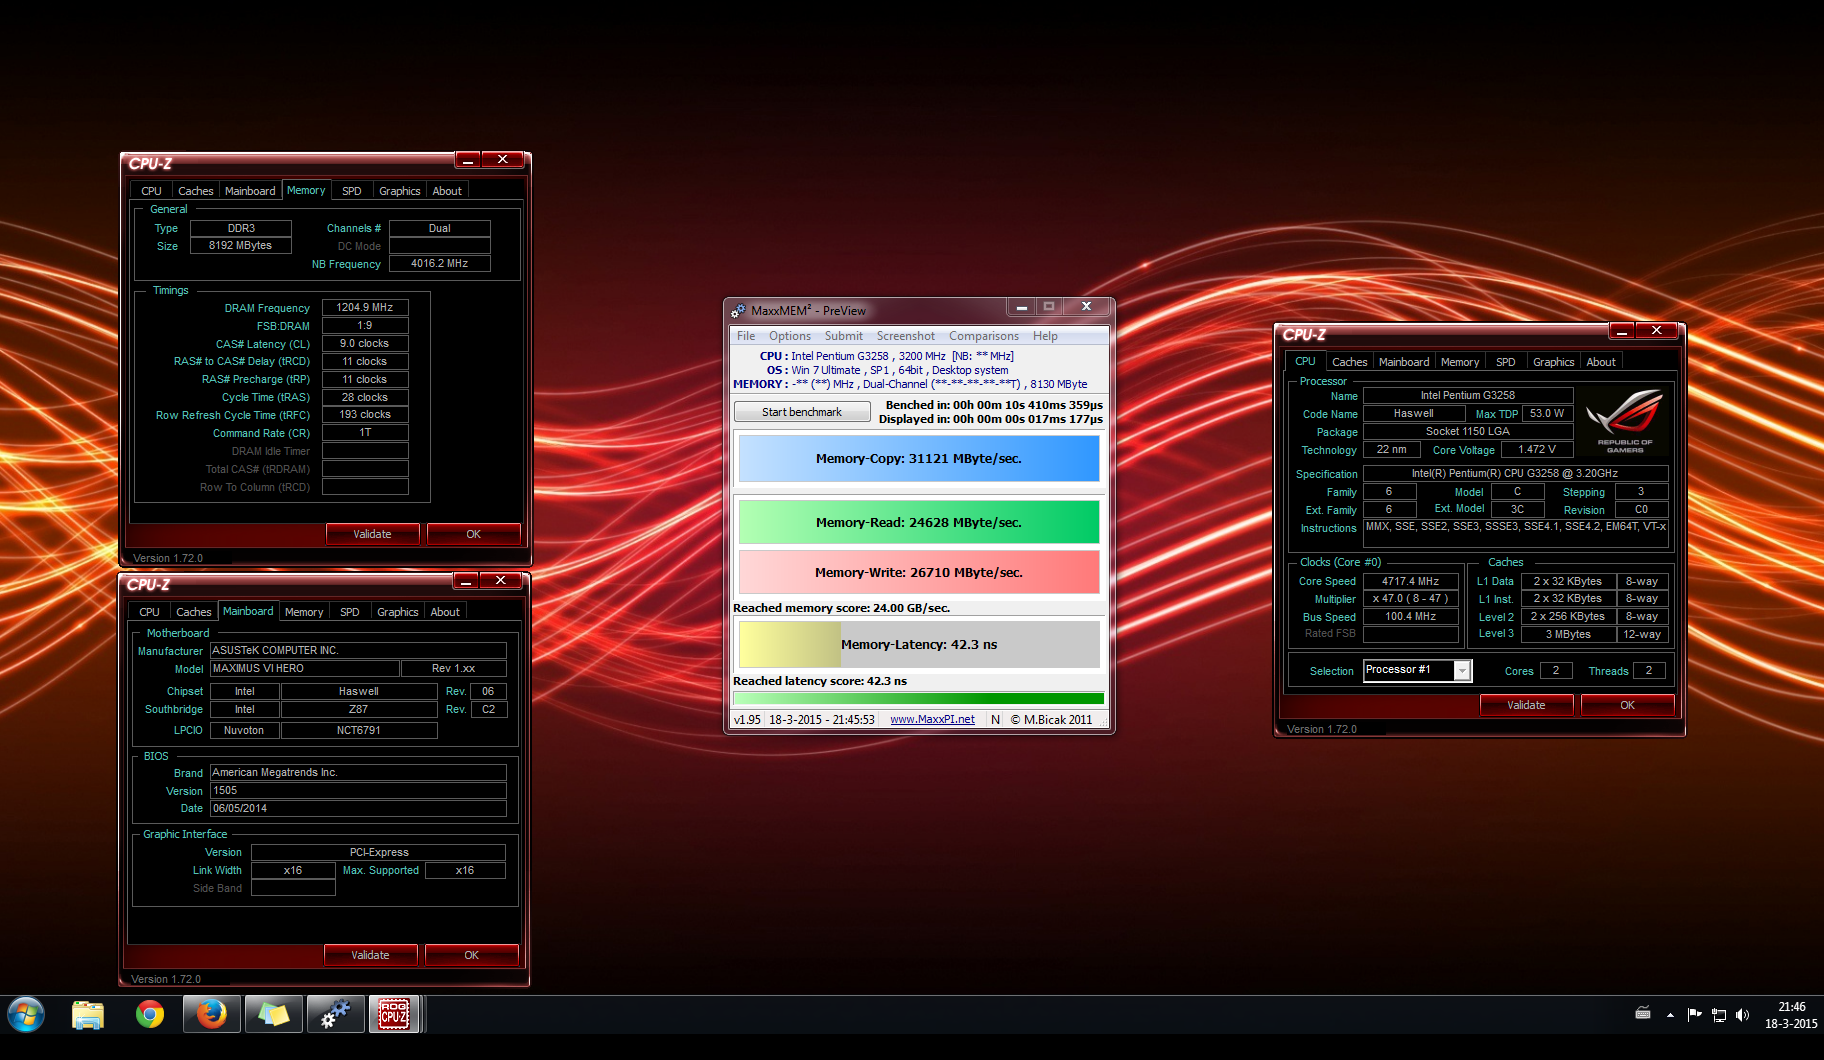Click Validate in the Mainboard CPU-Z window
The width and height of the screenshot is (1824, 1060).
pyautogui.click(x=370, y=955)
